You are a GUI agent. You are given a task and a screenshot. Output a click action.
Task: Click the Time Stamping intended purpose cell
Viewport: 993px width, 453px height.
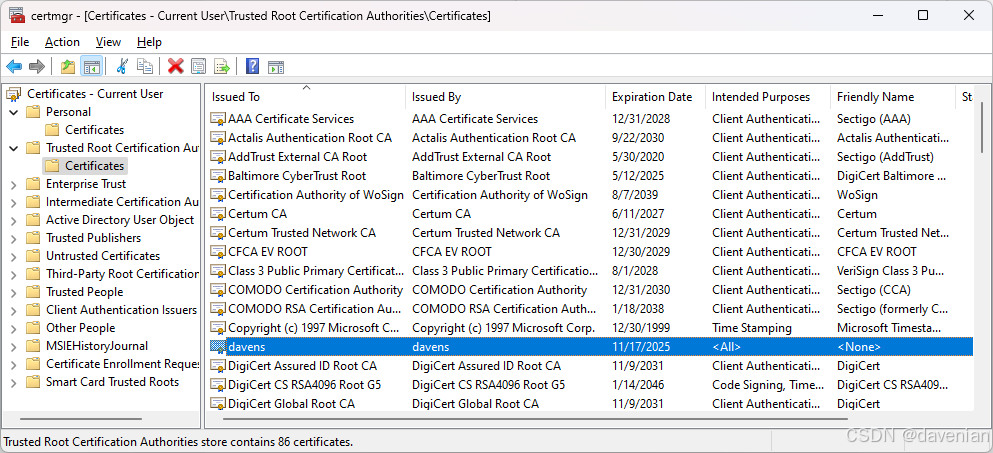(752, 328)
